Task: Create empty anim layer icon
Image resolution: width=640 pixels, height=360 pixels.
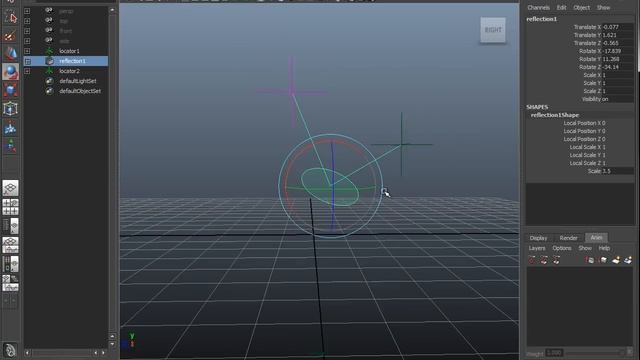Action: [616, 260]
